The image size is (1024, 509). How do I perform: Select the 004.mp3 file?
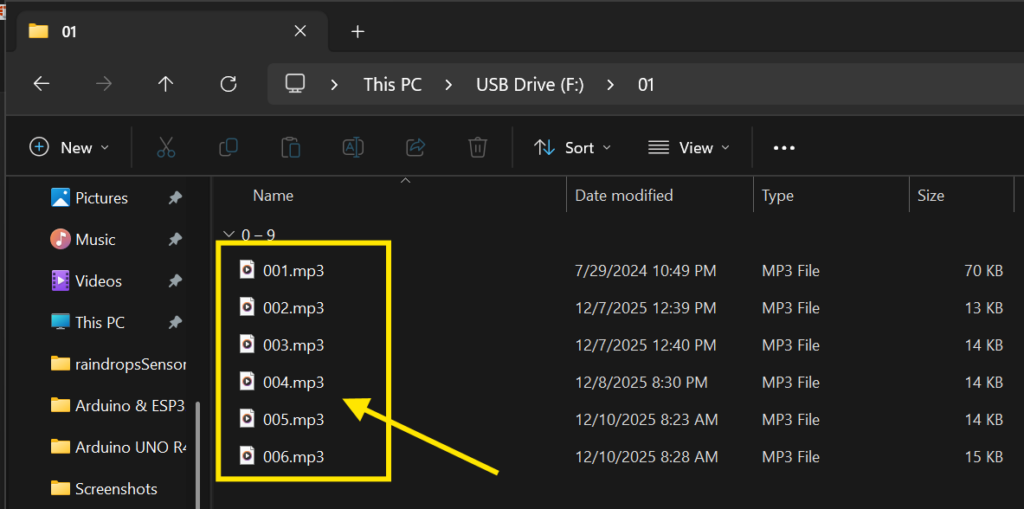pos(293,382)
